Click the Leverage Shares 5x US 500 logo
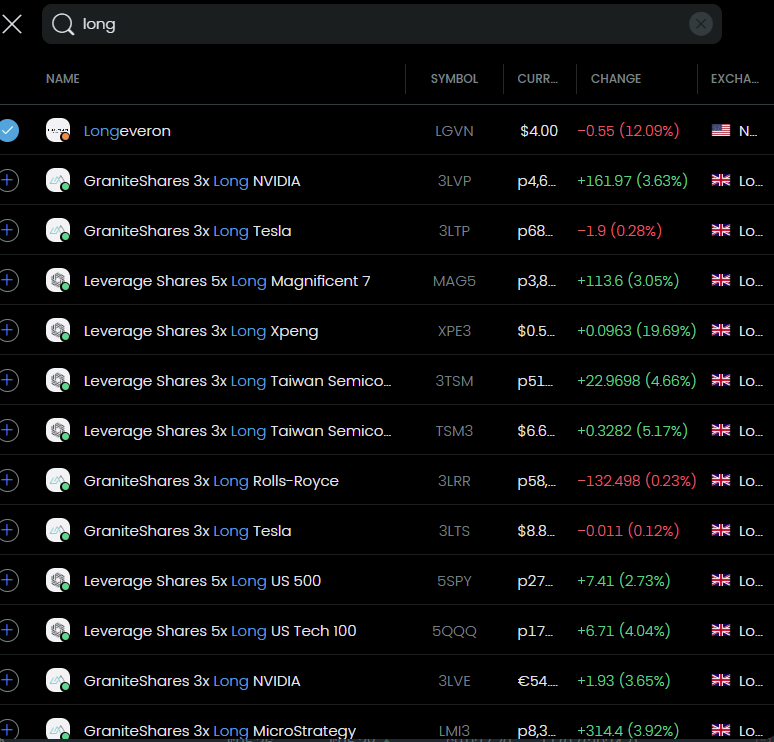This screenshot has height=742, width=774. coord(58,580)
